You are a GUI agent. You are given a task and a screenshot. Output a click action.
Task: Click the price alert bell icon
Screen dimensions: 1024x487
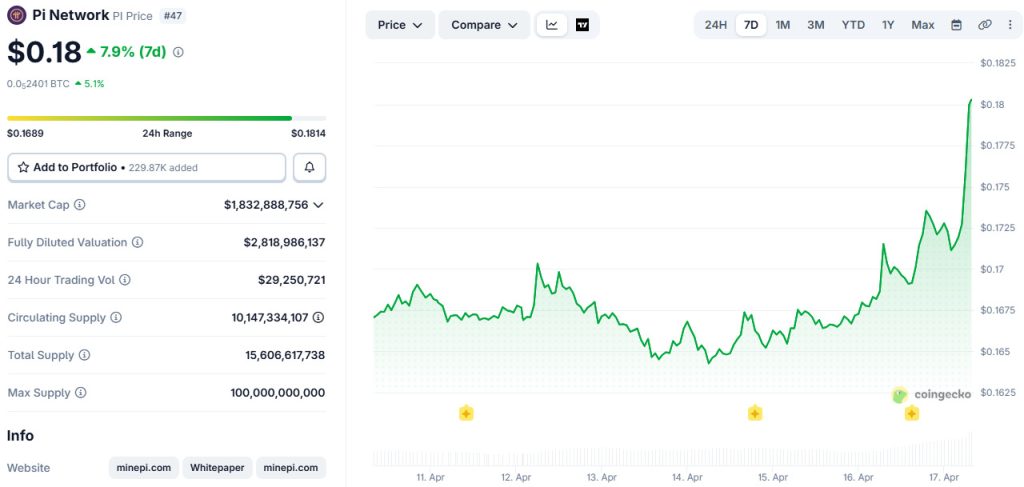pyautogui.click(x=309, y=167)
